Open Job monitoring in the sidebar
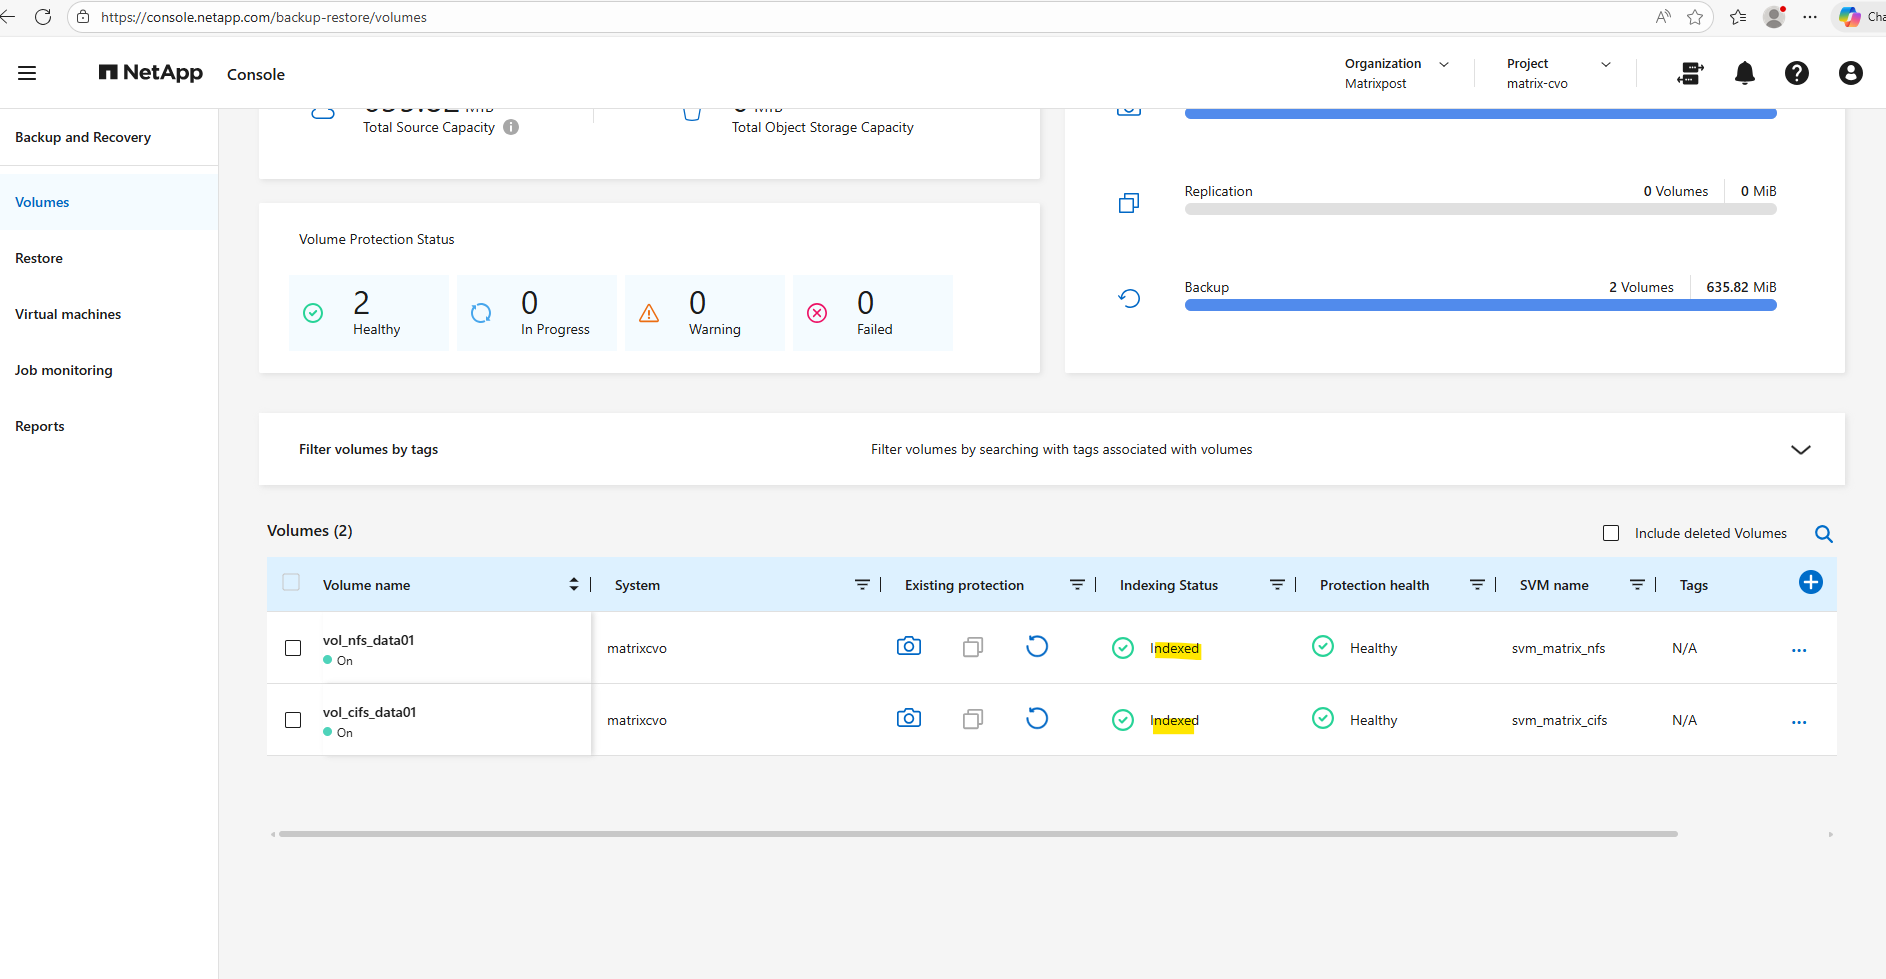Image resolution: width=1886 pixels, height=979 pixels. pyautogui.click(x=64, y=370)
